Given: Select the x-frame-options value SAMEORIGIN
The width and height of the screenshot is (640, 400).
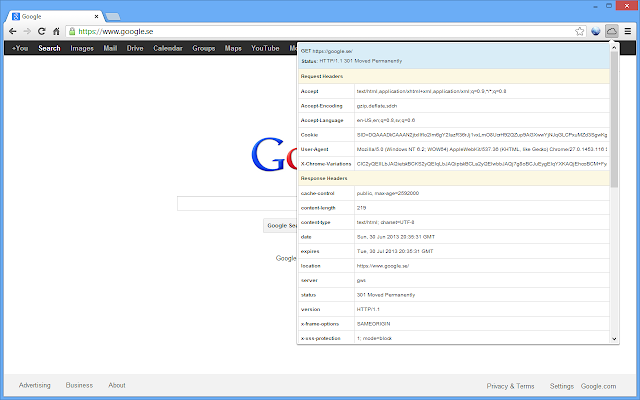Looking at the screenshot, I should pos(373,324).
